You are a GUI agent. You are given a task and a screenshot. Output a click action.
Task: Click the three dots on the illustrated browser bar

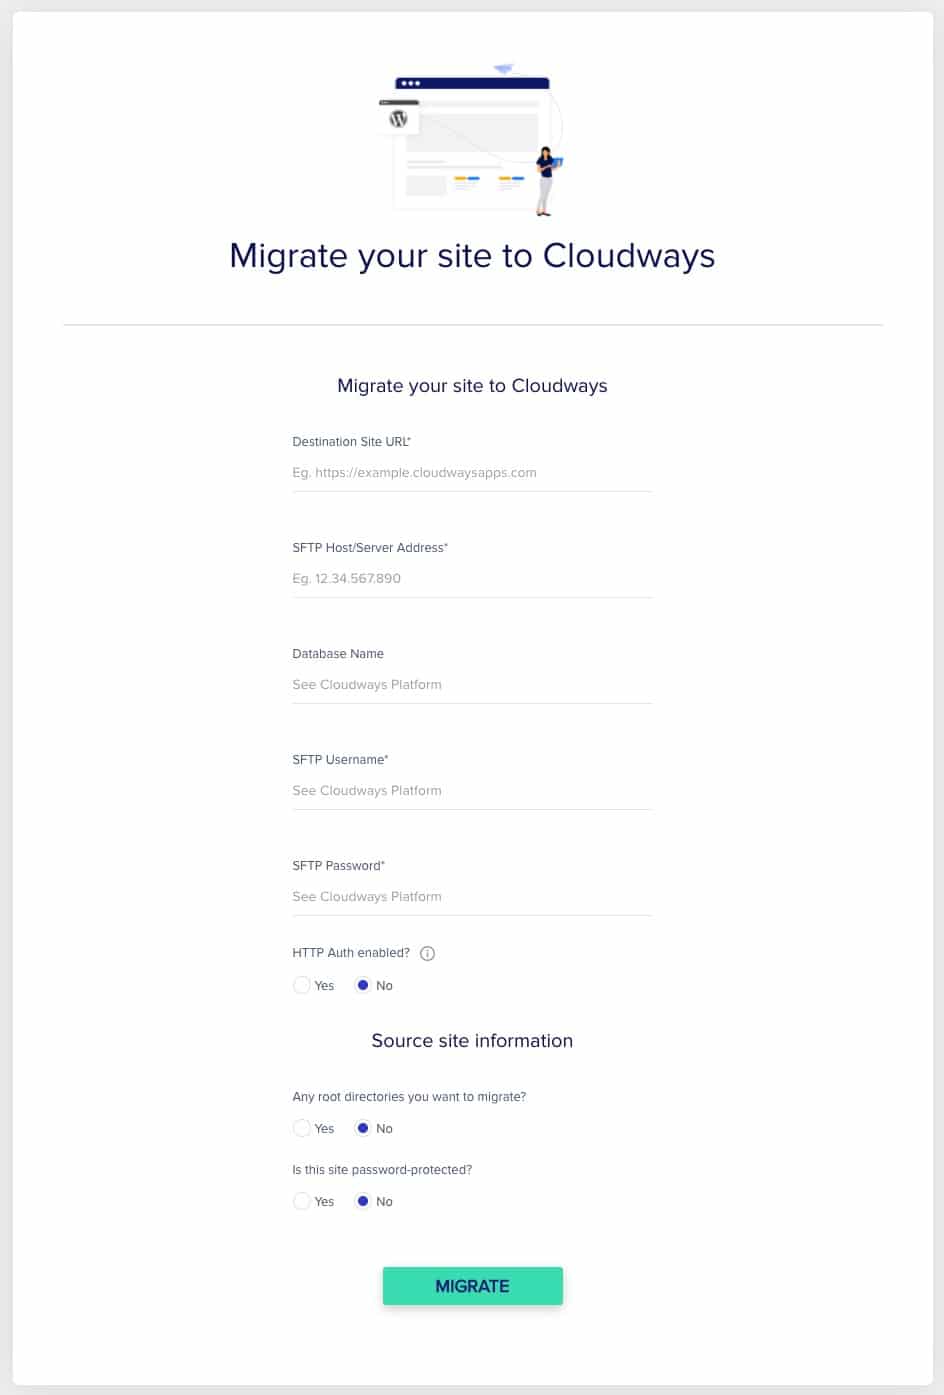(410, 84)
